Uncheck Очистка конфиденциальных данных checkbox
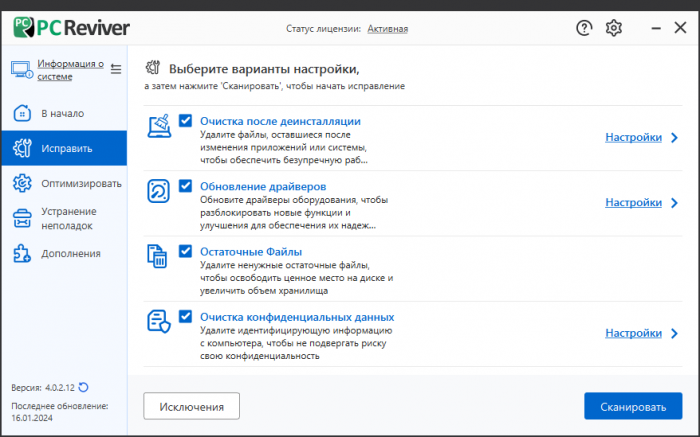This screenshot has height=437, width=700. [x=185, y=316]
